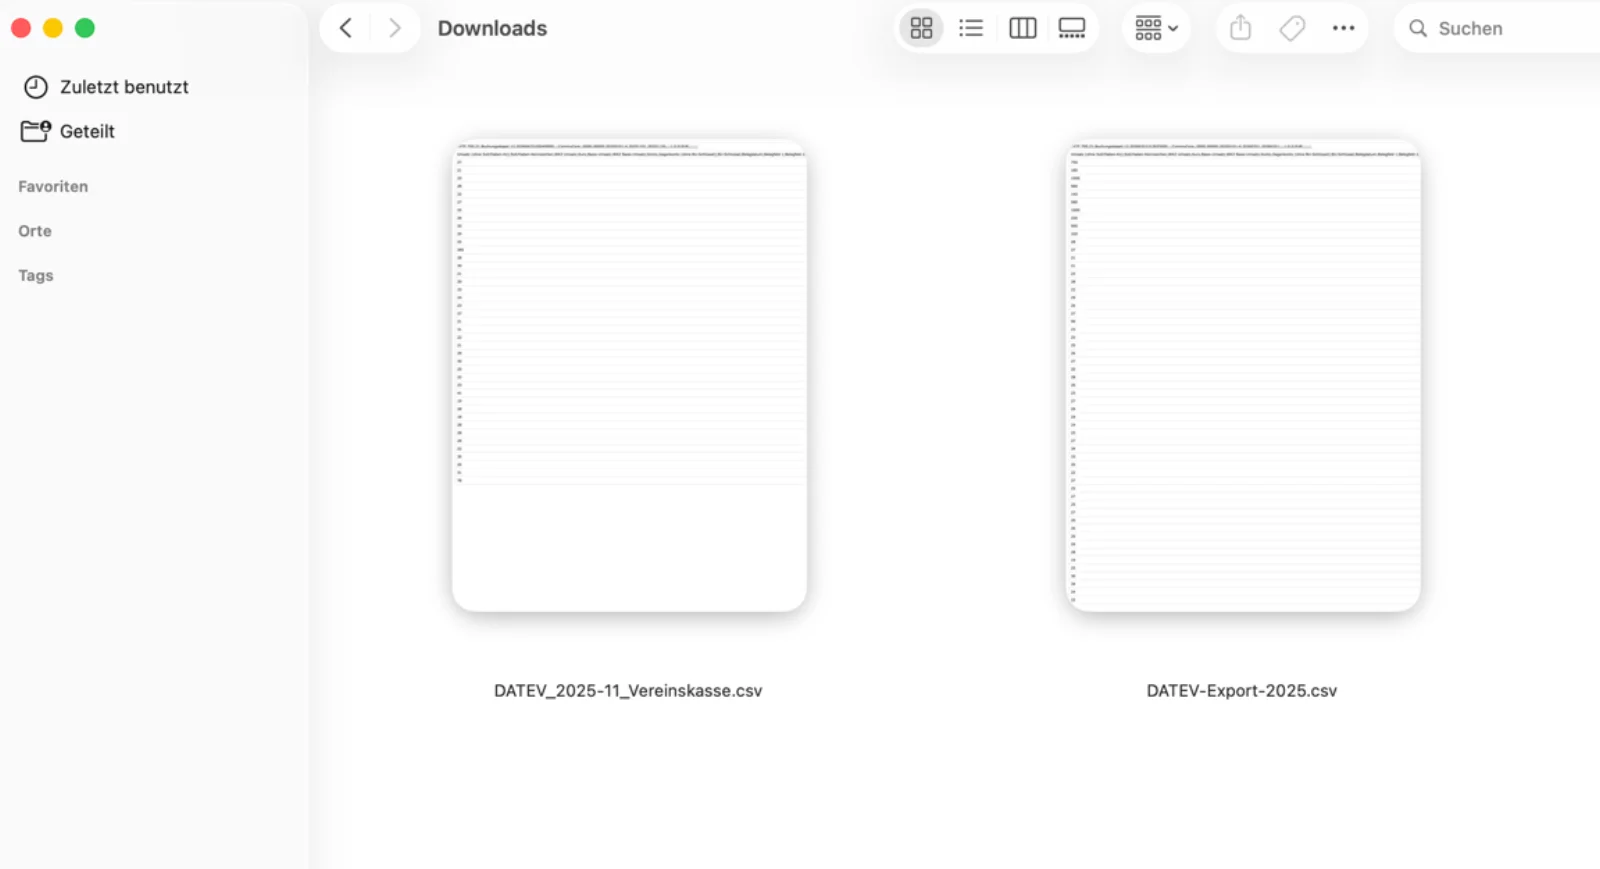Click the Share icon in toolbar
The height and width of the screenshot is (869, 1600).
coord(1240,28)
